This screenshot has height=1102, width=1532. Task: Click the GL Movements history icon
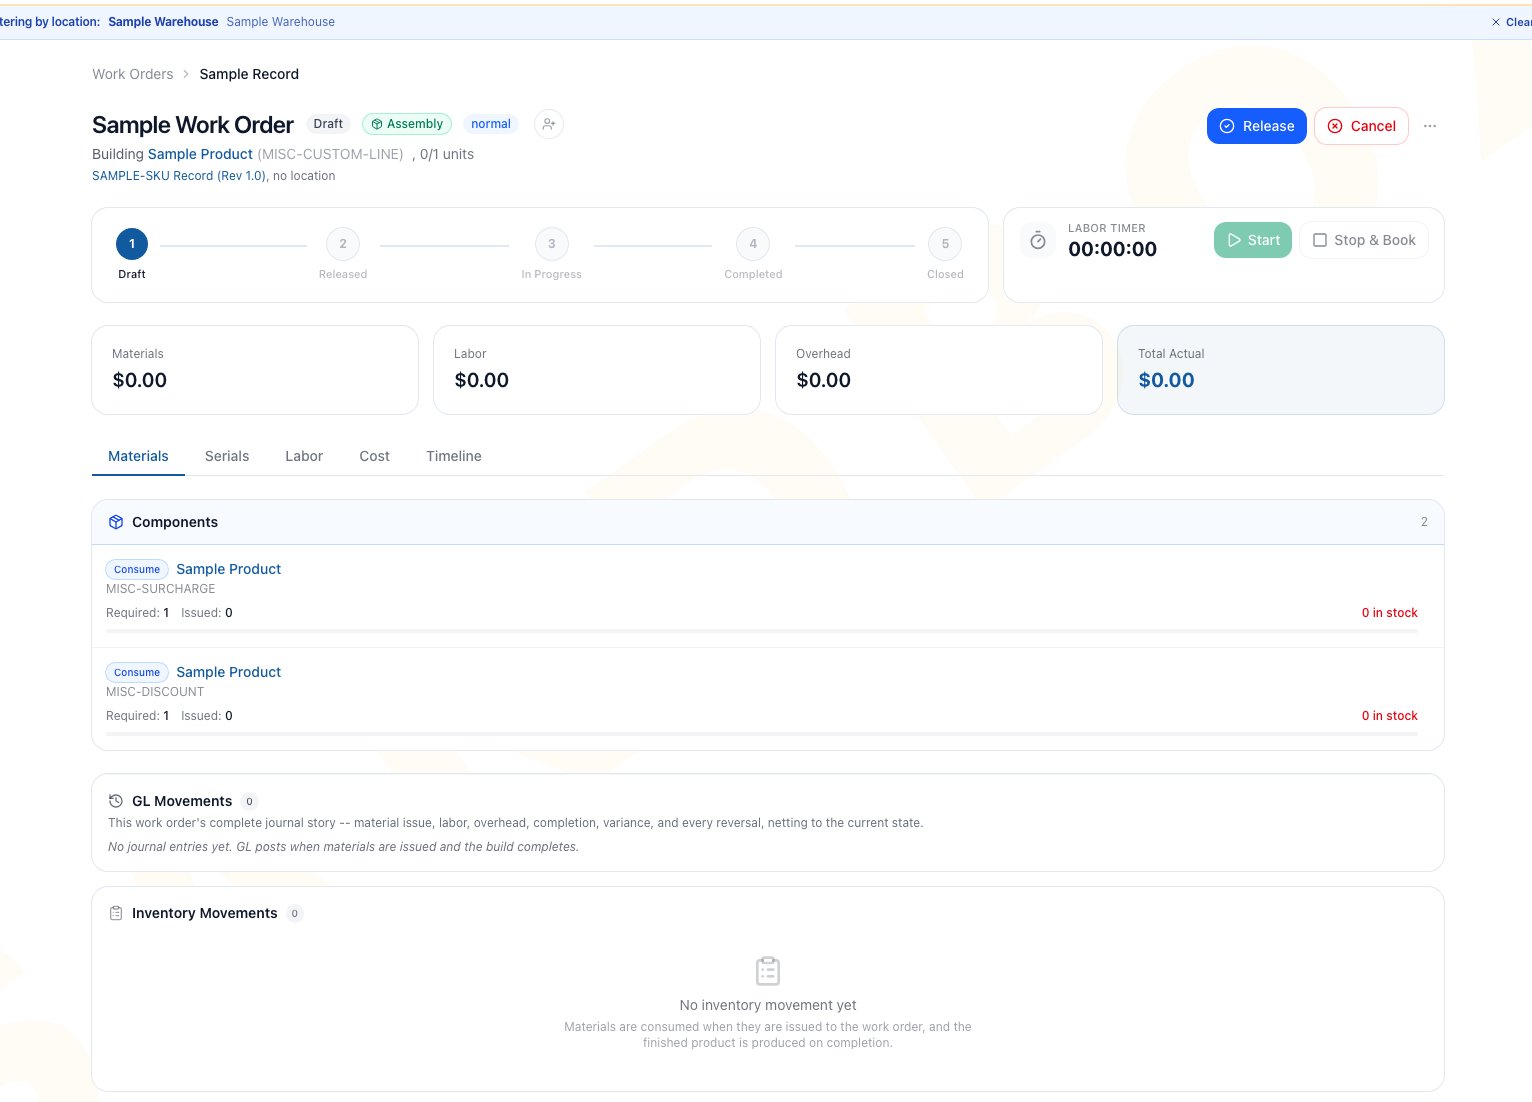(x=116, y=801)
